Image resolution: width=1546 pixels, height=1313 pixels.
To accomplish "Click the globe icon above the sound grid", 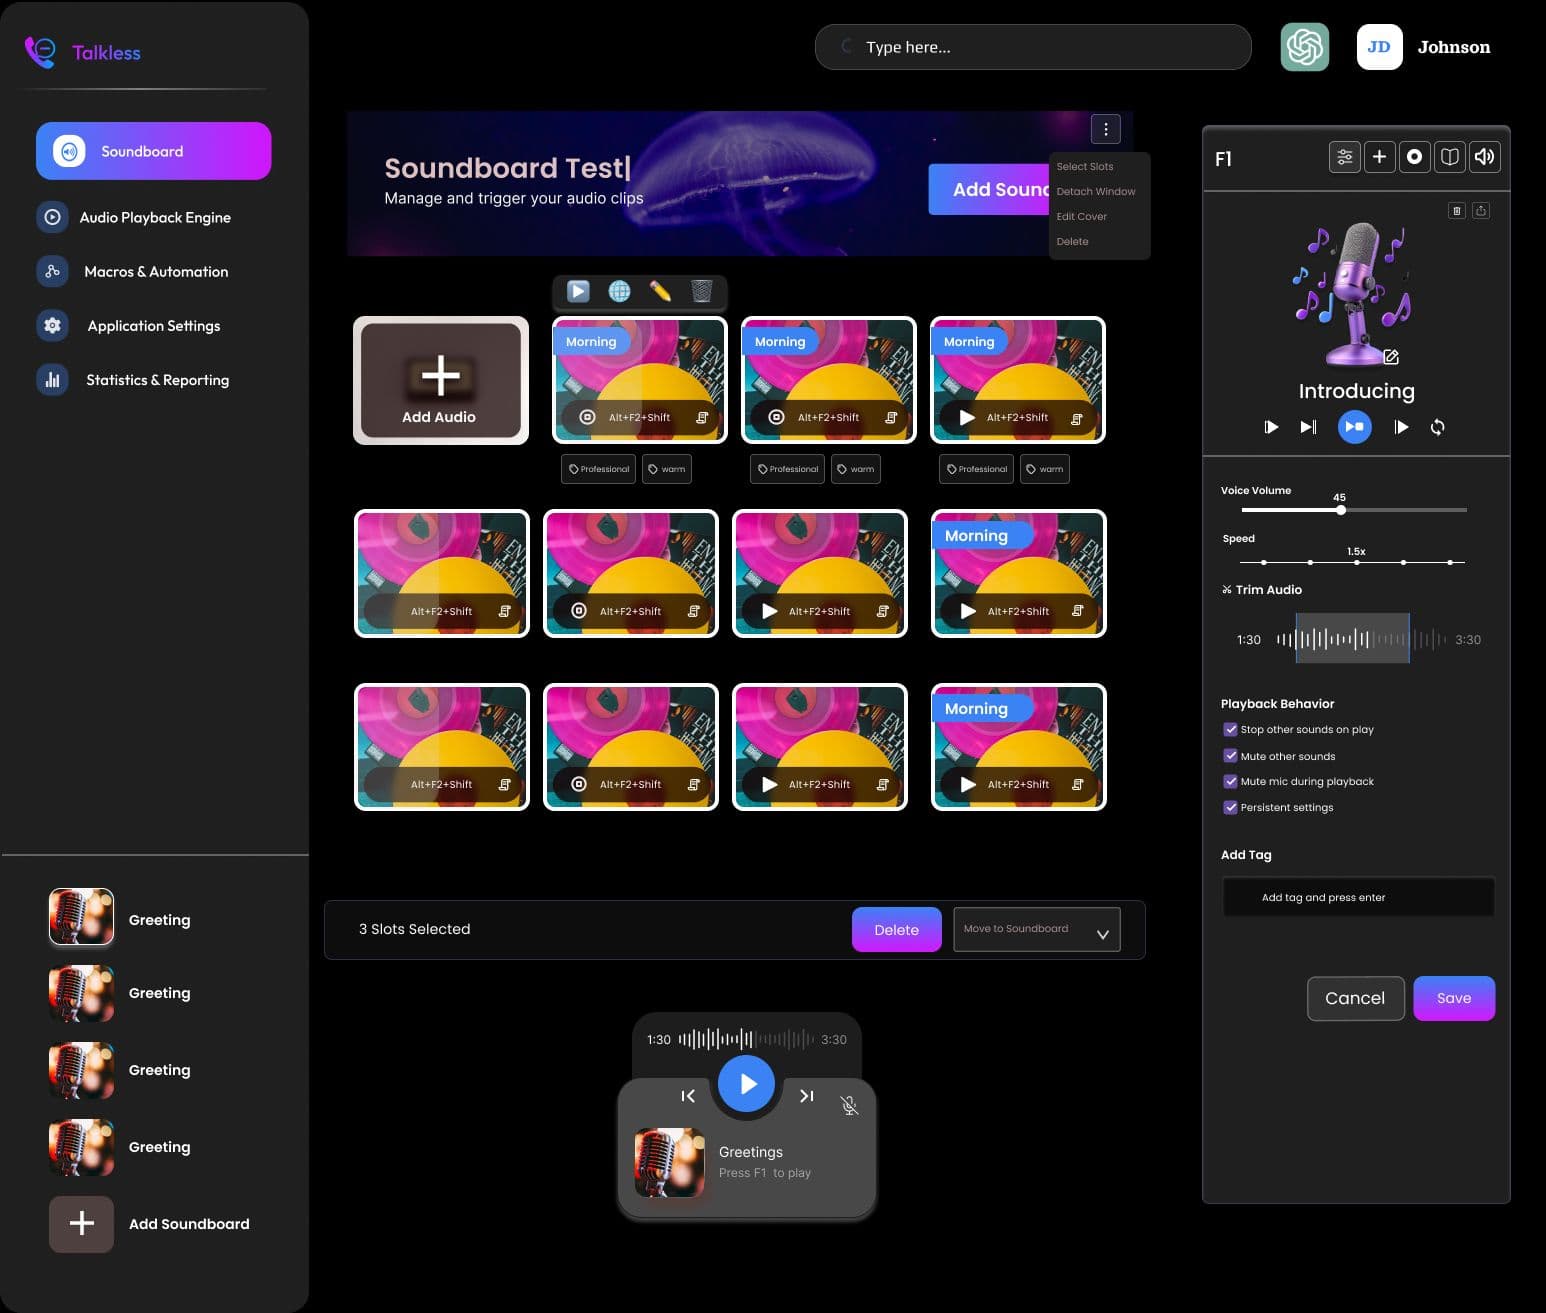I will [620, 291].
